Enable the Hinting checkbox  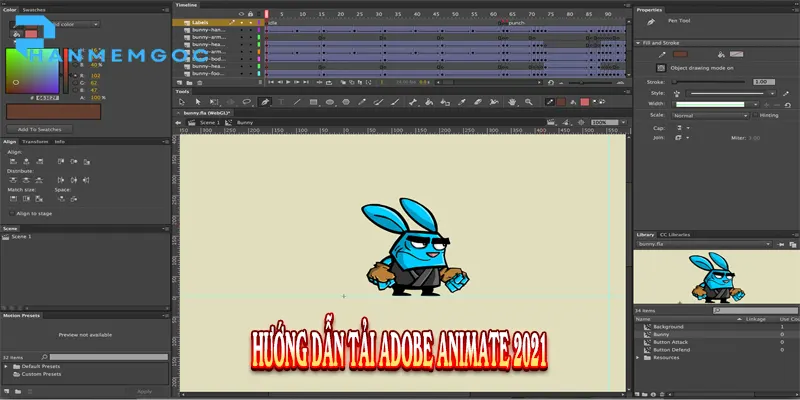tap(755, 115)
